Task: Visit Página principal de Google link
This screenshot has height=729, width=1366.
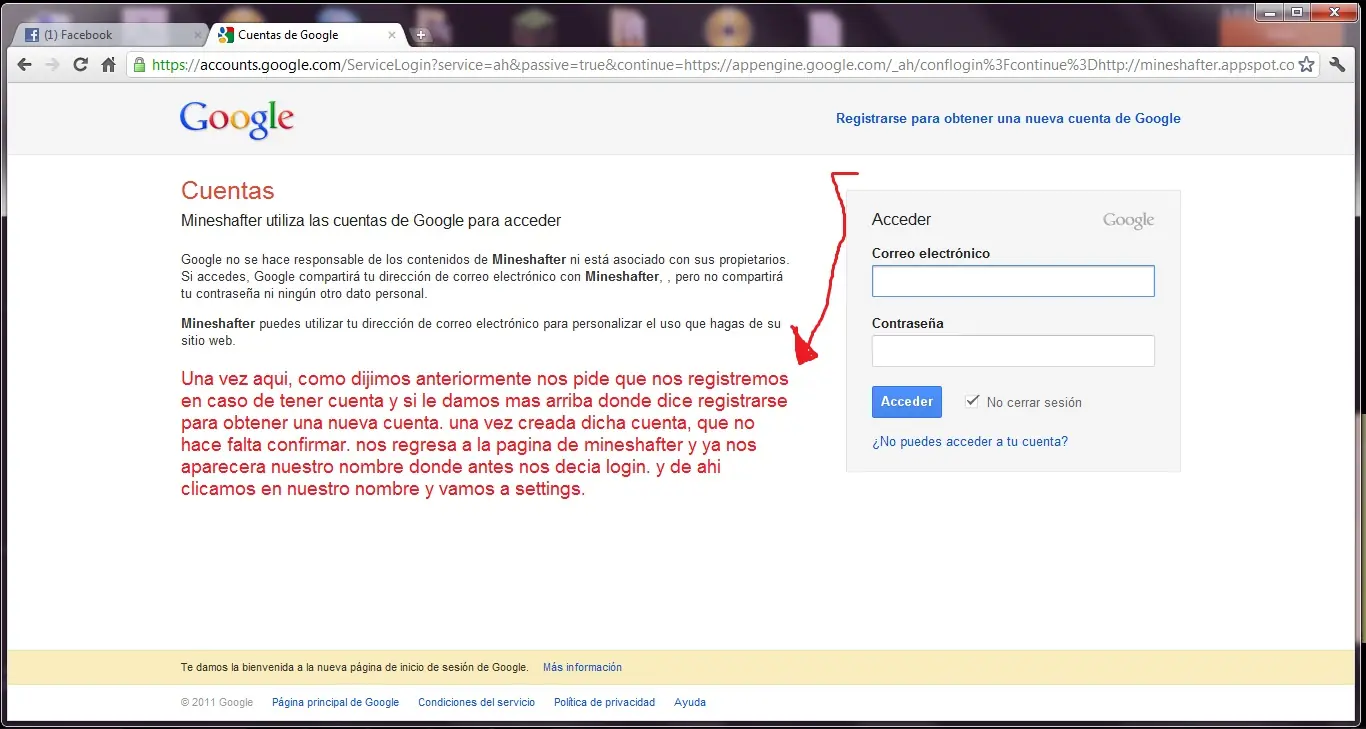Action: coord(335,702)
